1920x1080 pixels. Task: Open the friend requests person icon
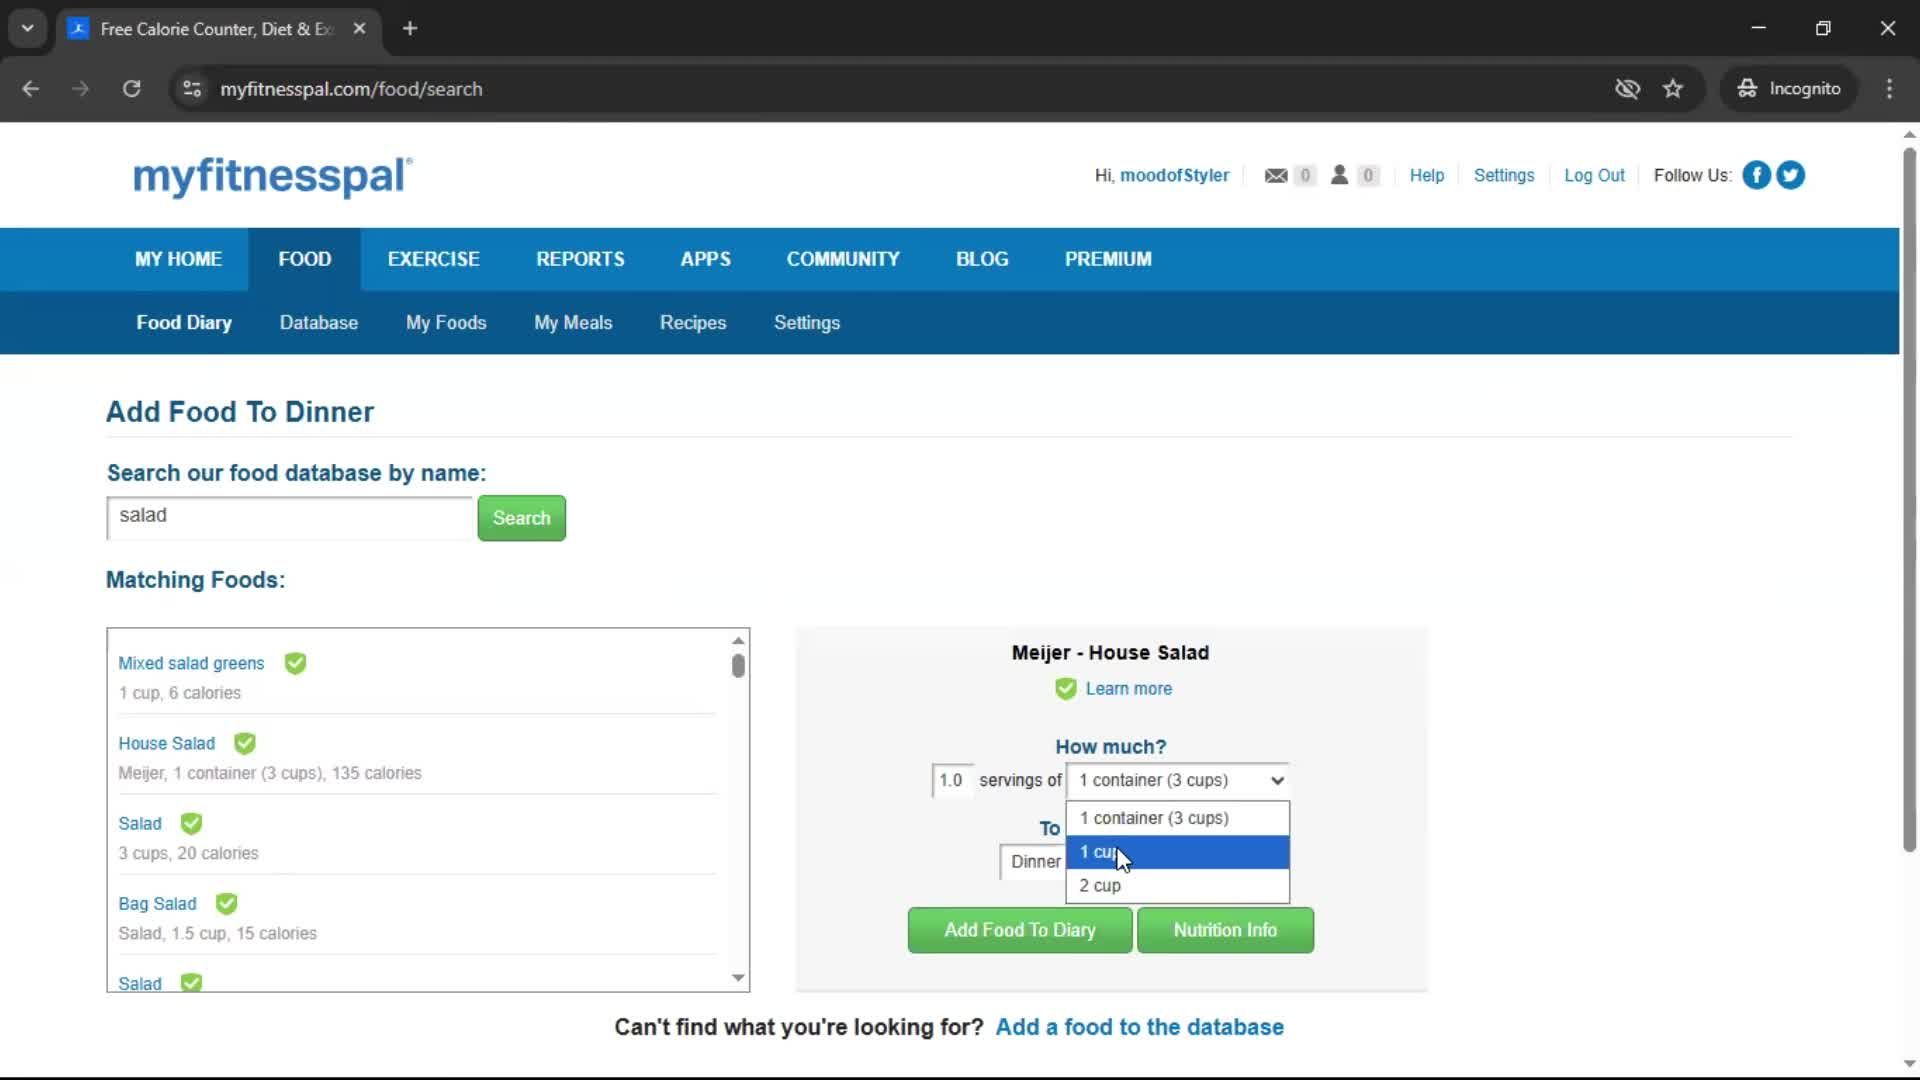(x=1339, y=175)
